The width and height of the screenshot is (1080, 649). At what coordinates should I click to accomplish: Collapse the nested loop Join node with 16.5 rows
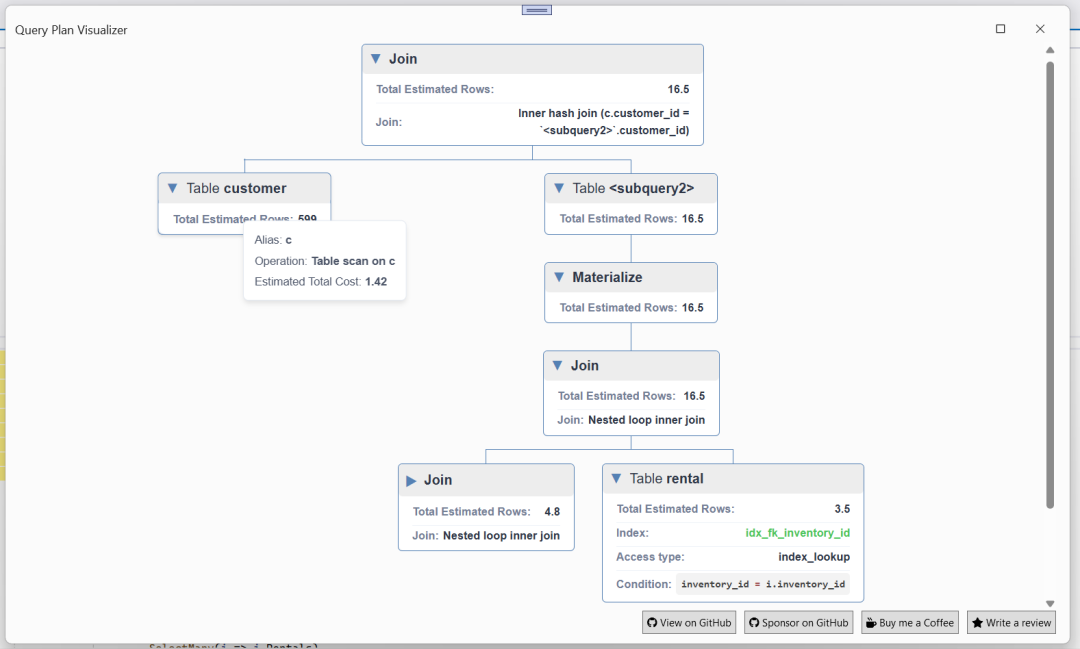(558, 365)
